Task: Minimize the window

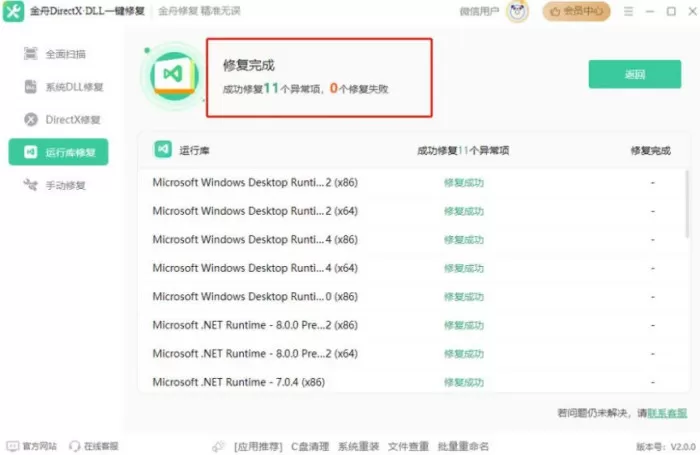Action: 650,11
